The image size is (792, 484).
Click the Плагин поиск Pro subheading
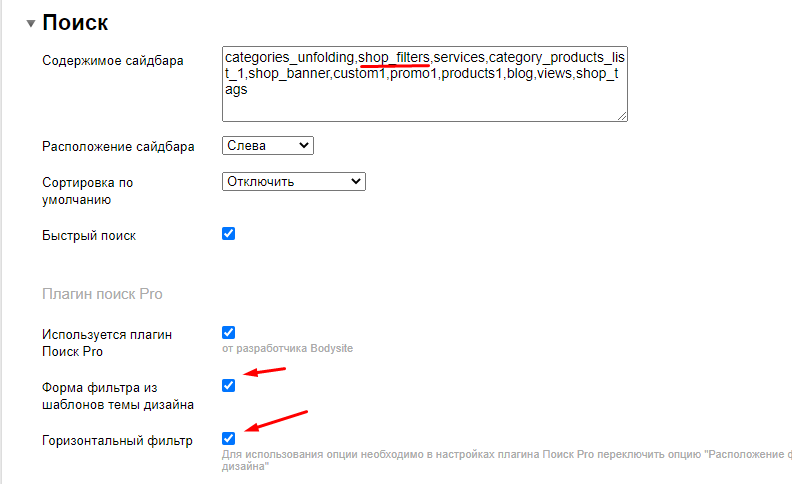pos(102,294)
